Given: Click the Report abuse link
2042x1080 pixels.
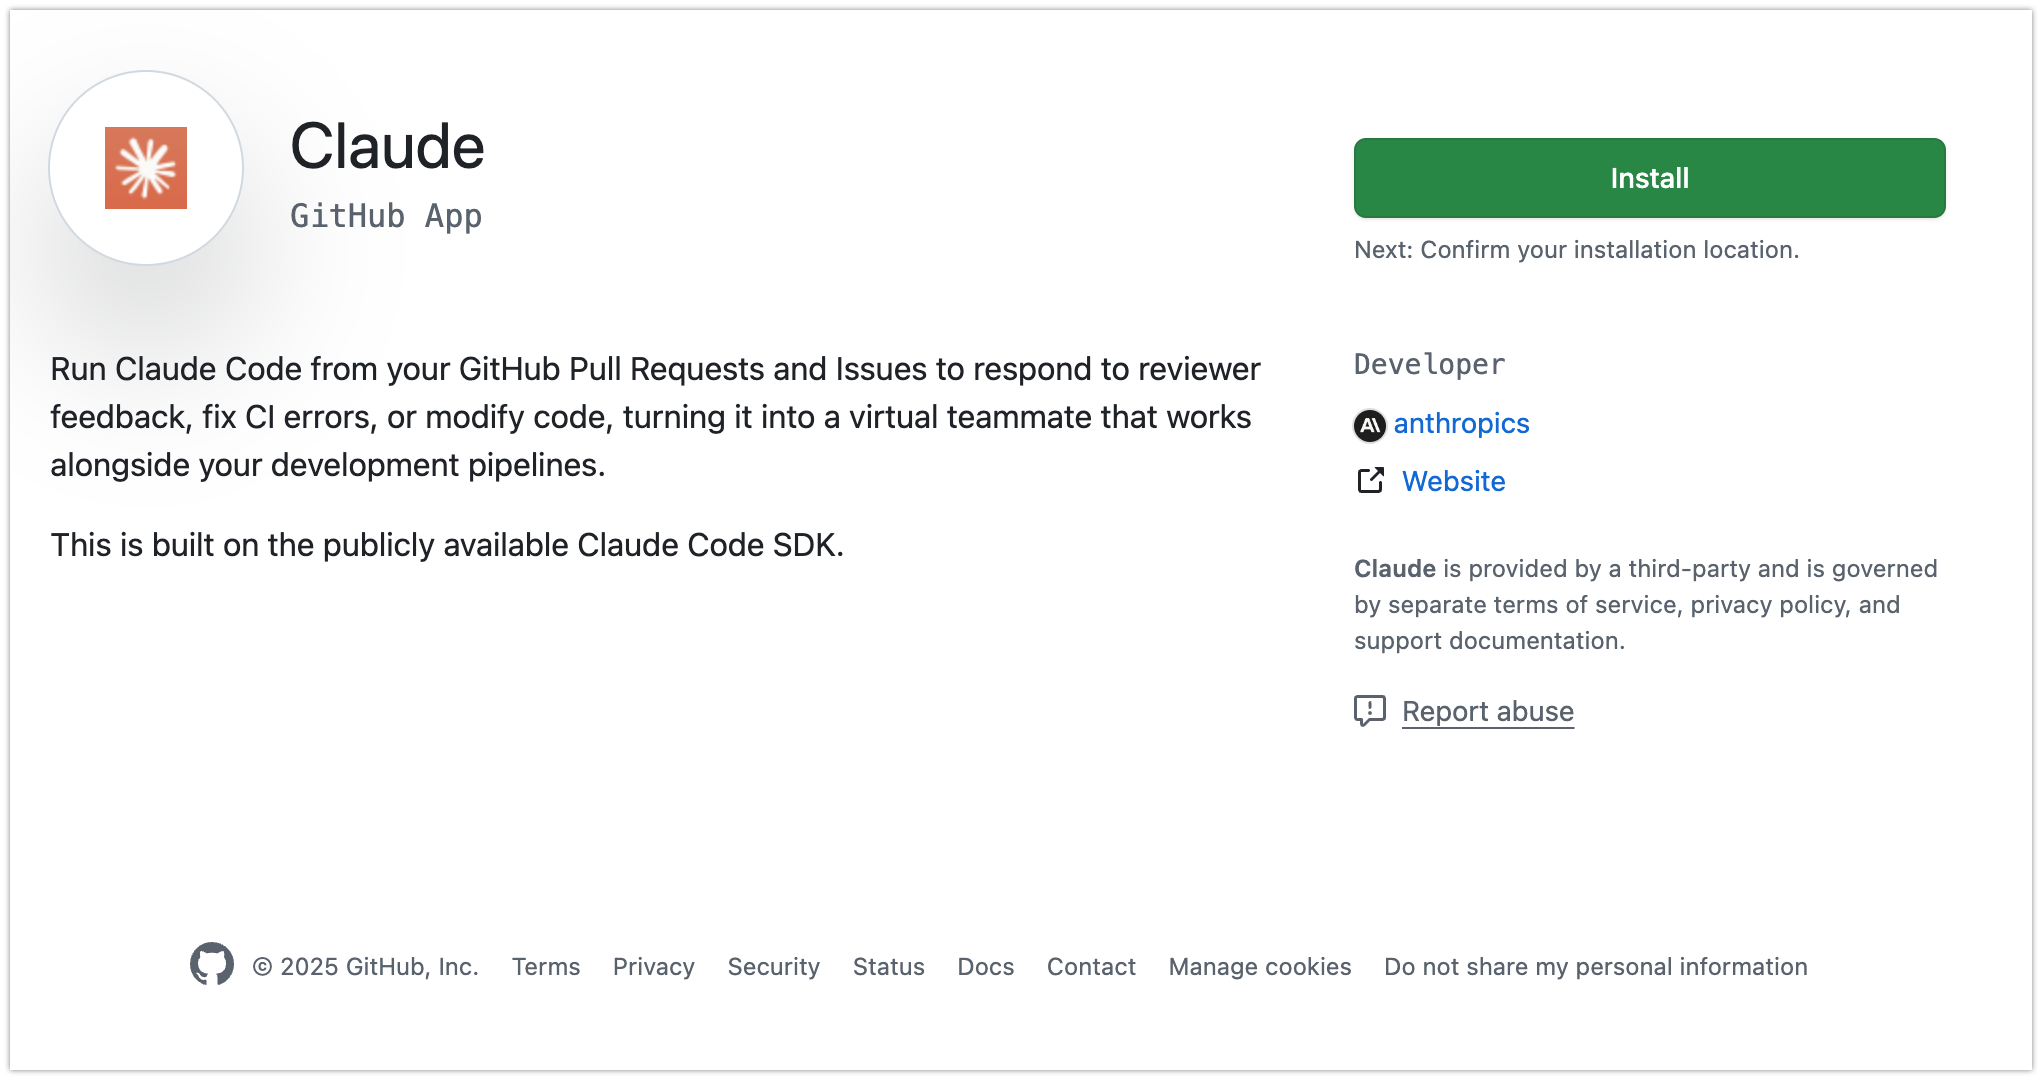Looking at the screenshot, I should 1487,711.
